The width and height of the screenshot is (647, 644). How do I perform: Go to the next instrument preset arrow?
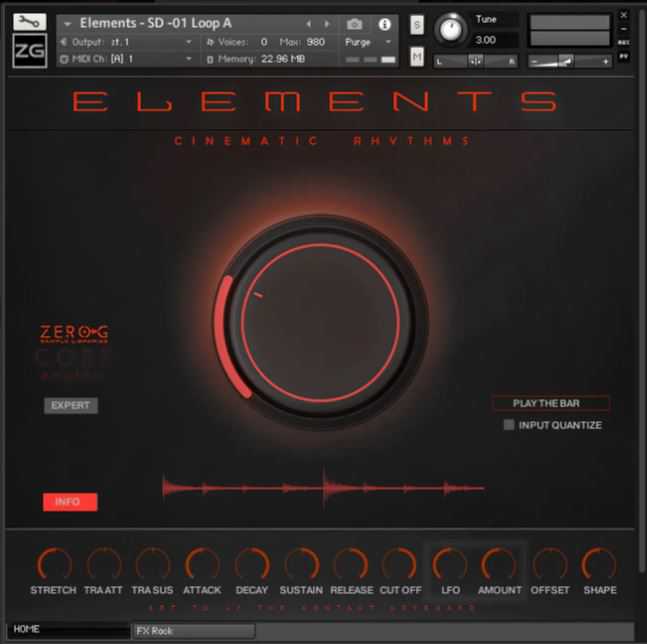coord(326,23)
